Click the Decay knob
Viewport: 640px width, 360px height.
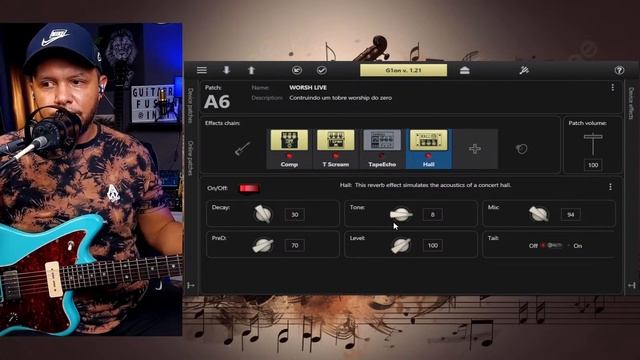[263, 214]
